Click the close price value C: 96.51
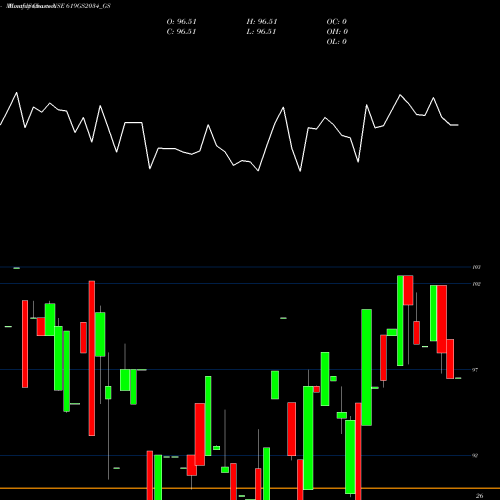Screen dimensions: 500x500 [181, 32]
